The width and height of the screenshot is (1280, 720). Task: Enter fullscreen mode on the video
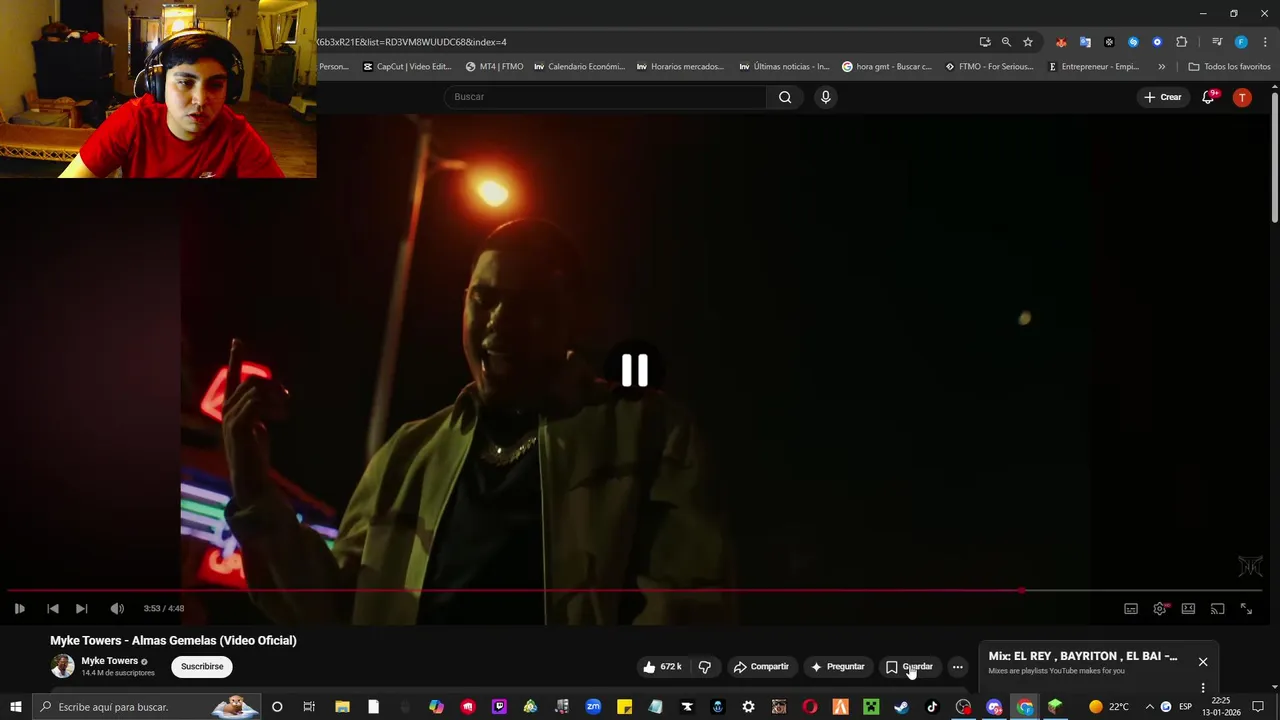click(1246, 608)
